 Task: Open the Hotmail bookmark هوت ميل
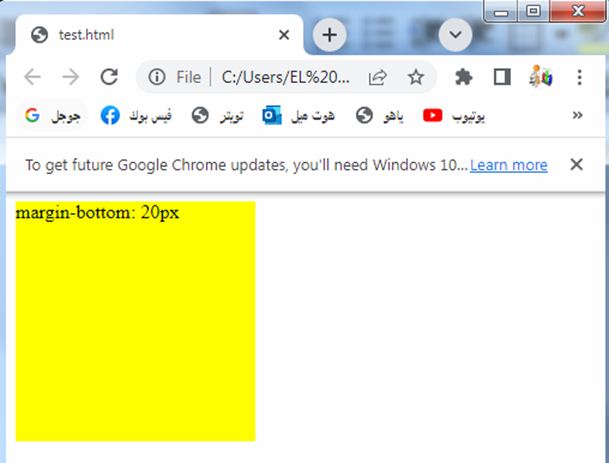click(298, 116)
